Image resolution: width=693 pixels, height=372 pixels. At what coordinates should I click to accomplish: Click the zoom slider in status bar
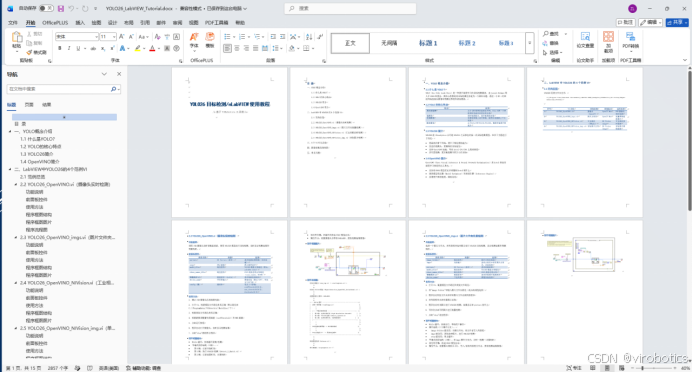coord(653,368)
